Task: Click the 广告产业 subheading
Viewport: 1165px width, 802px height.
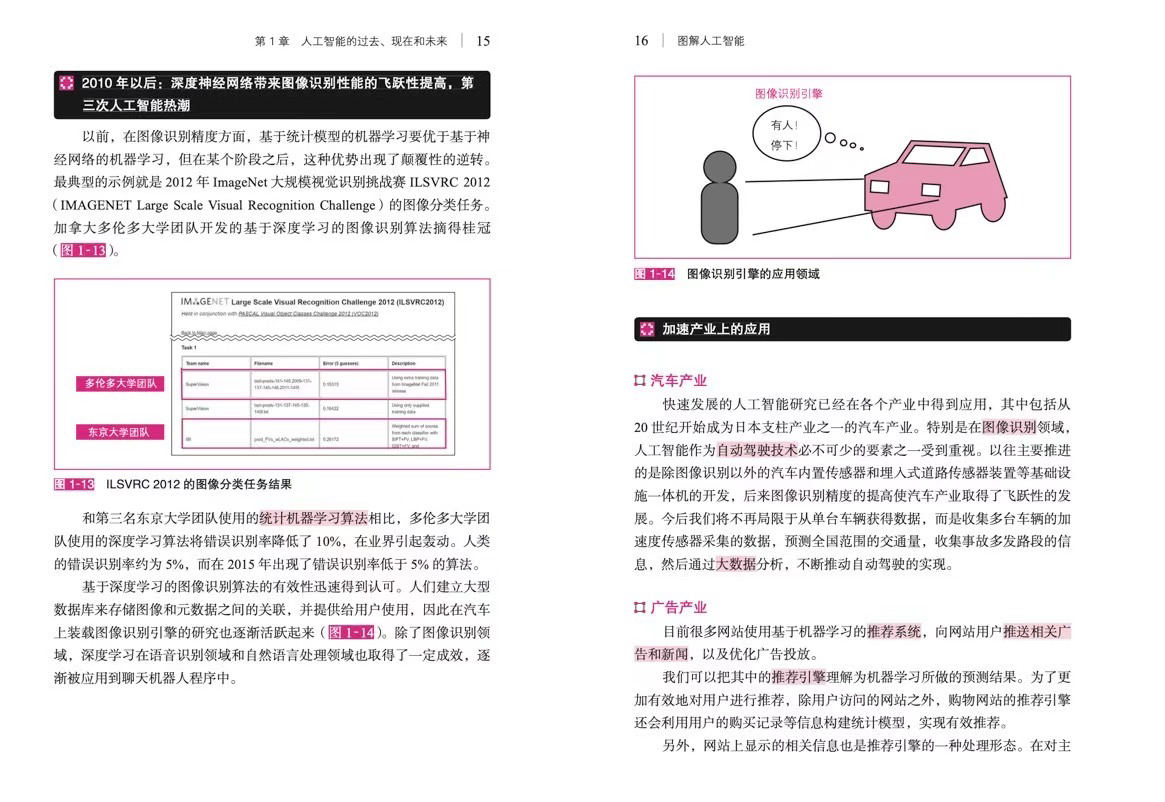Action: click(x=678, y=607)
